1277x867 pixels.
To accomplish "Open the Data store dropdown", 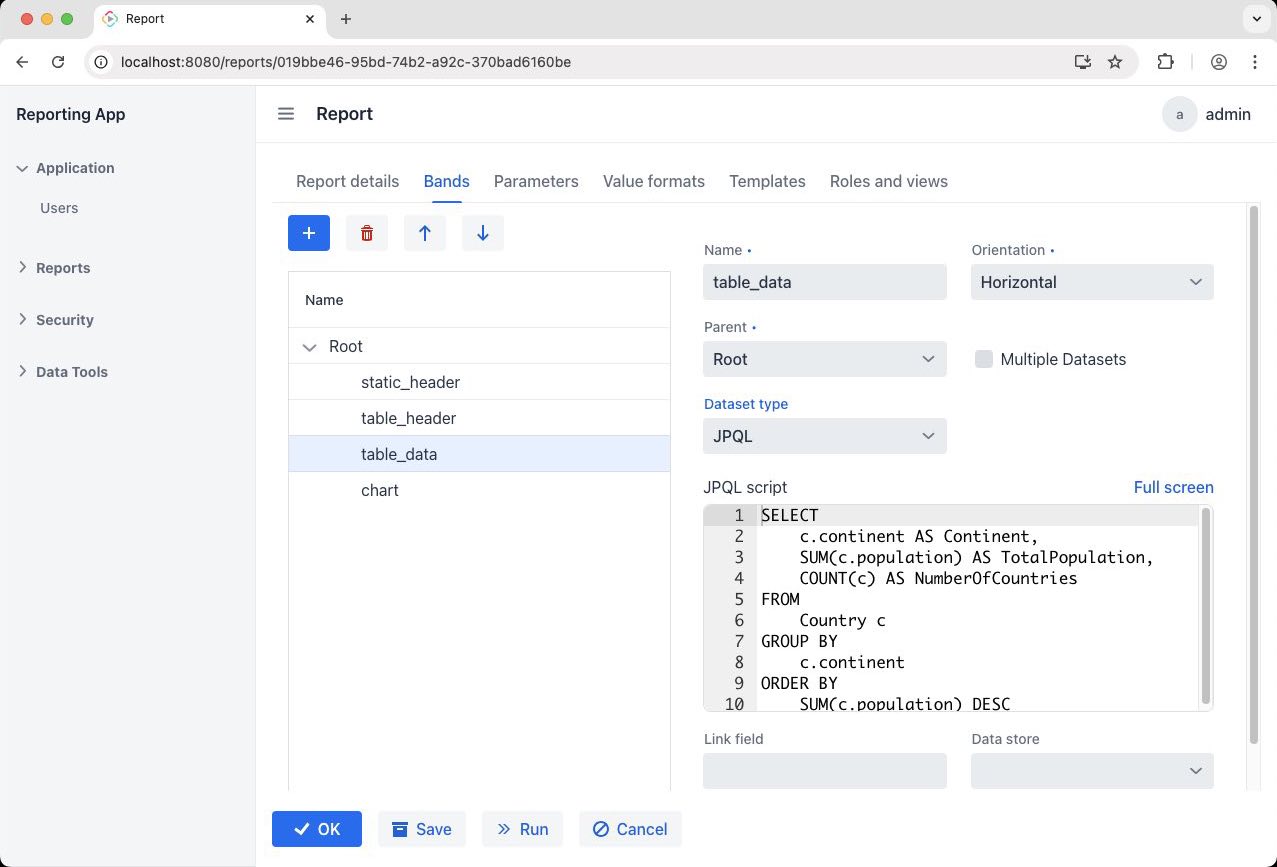I will 1092,771.
